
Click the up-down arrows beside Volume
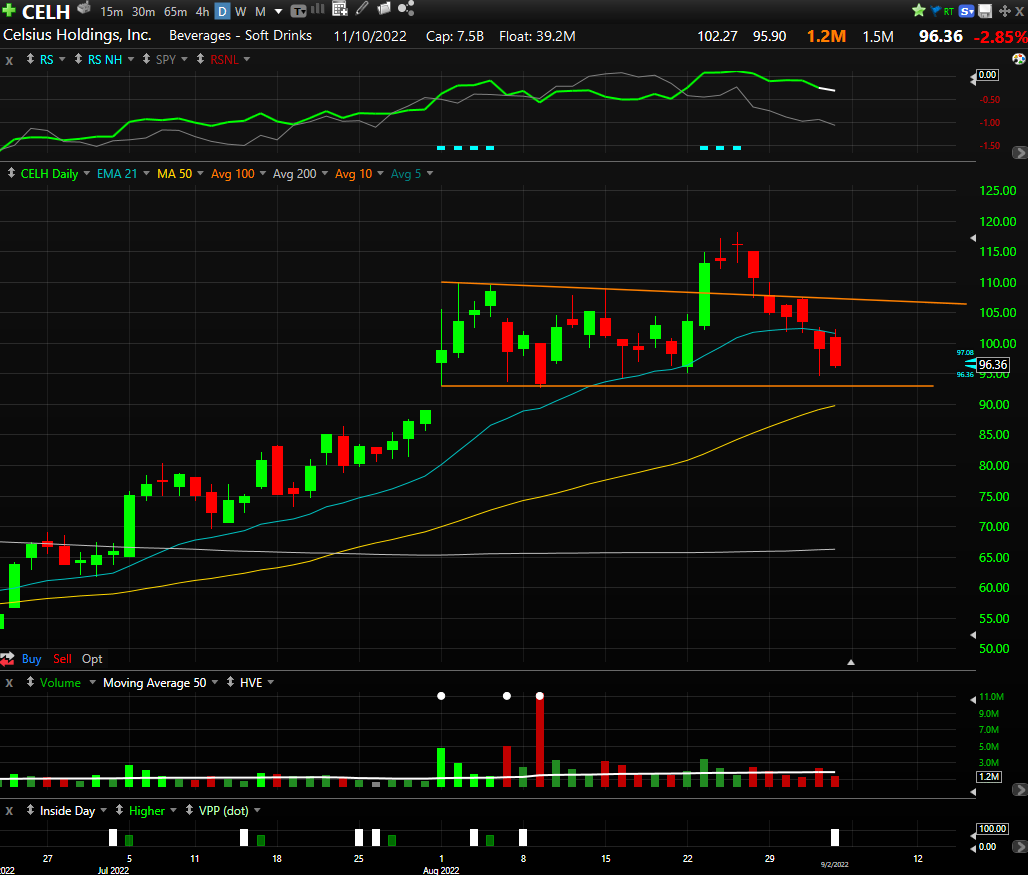coord(30,682)
